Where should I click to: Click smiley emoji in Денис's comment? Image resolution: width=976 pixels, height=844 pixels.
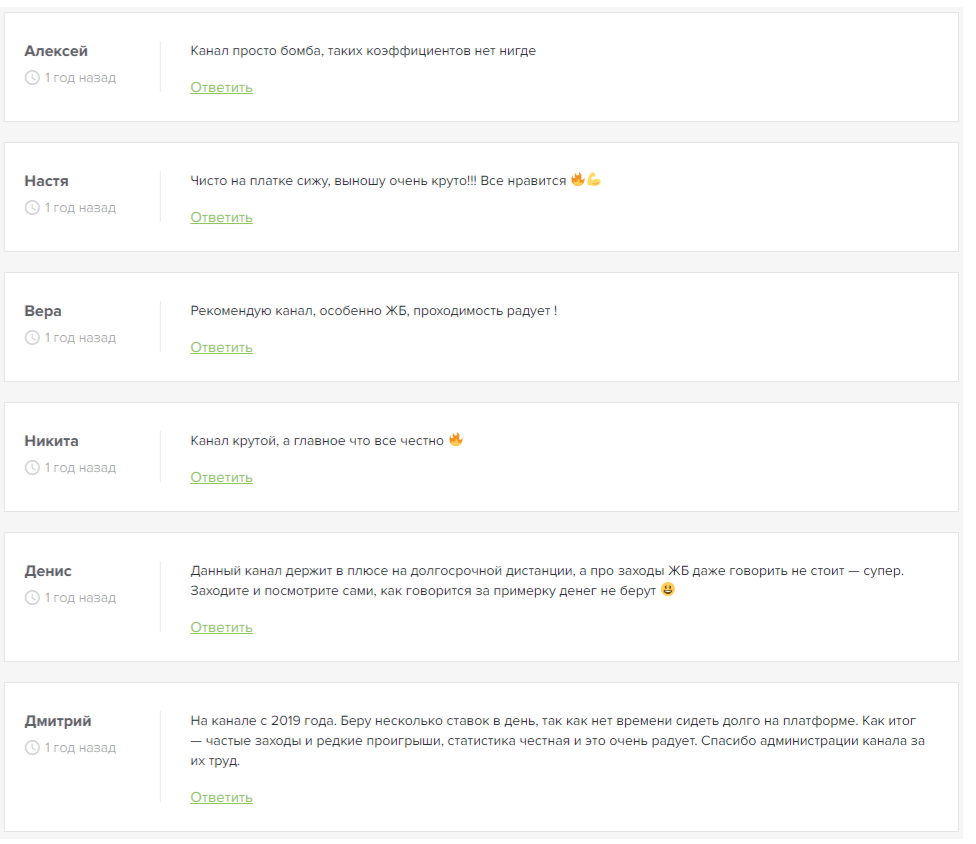click(667, 589)
